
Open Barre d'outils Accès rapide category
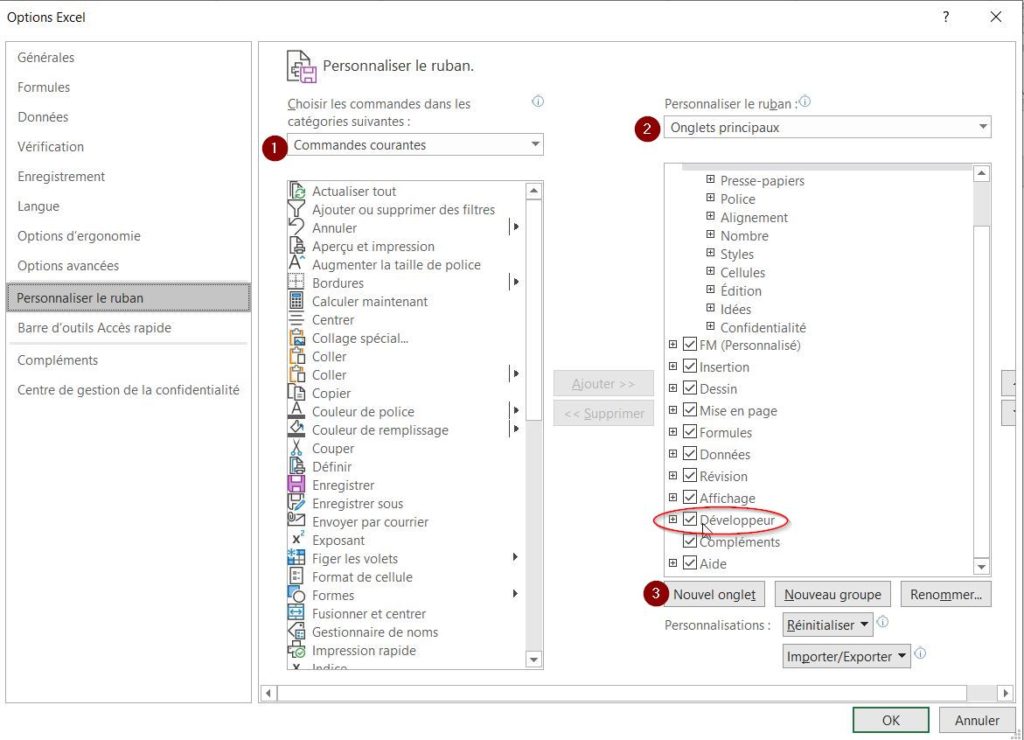pos(94,328)
